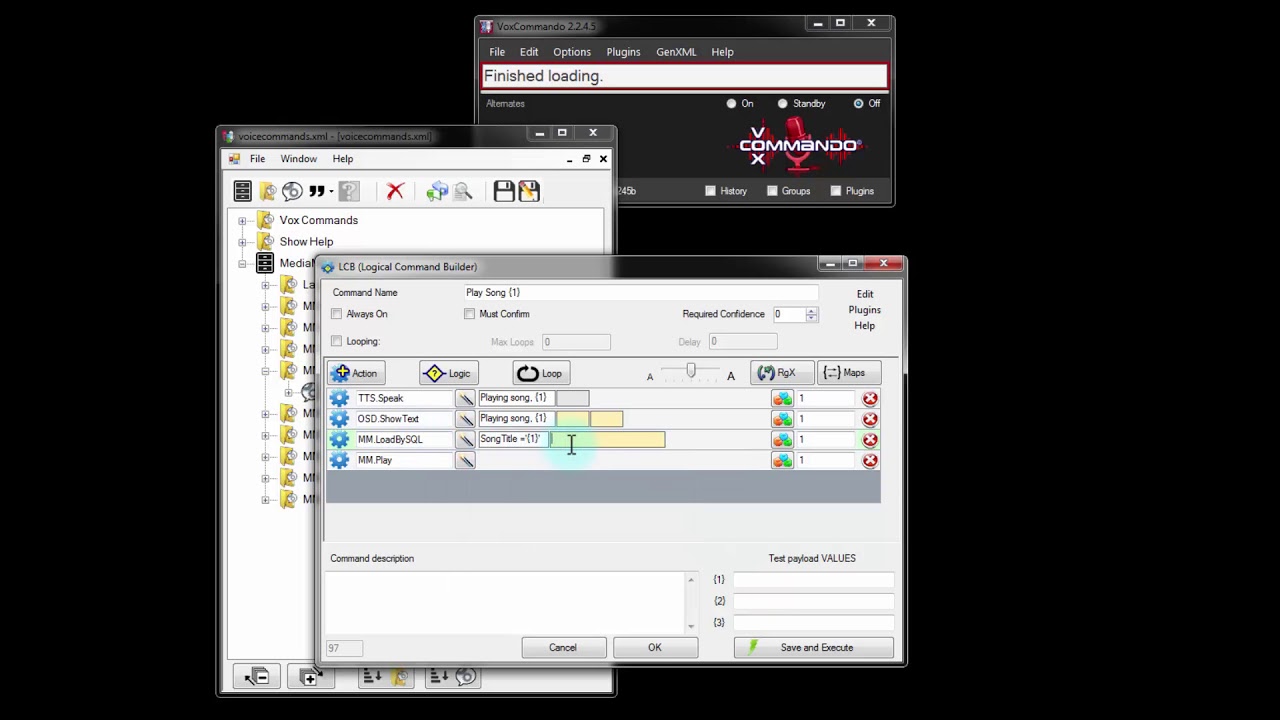This screenshot has width=1280, height=720.
Task: Open the File menu in VoxCommando window
Action: [x=497, y=52]
